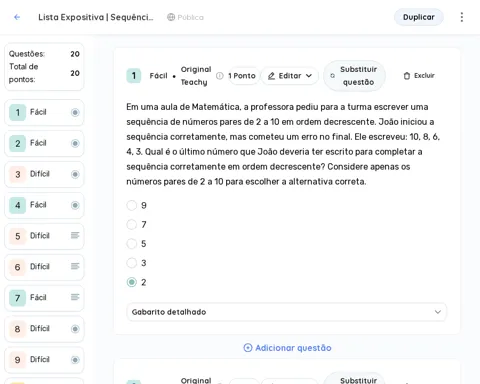Go to question 7 Fácil in sidebar

coord(44,298)
